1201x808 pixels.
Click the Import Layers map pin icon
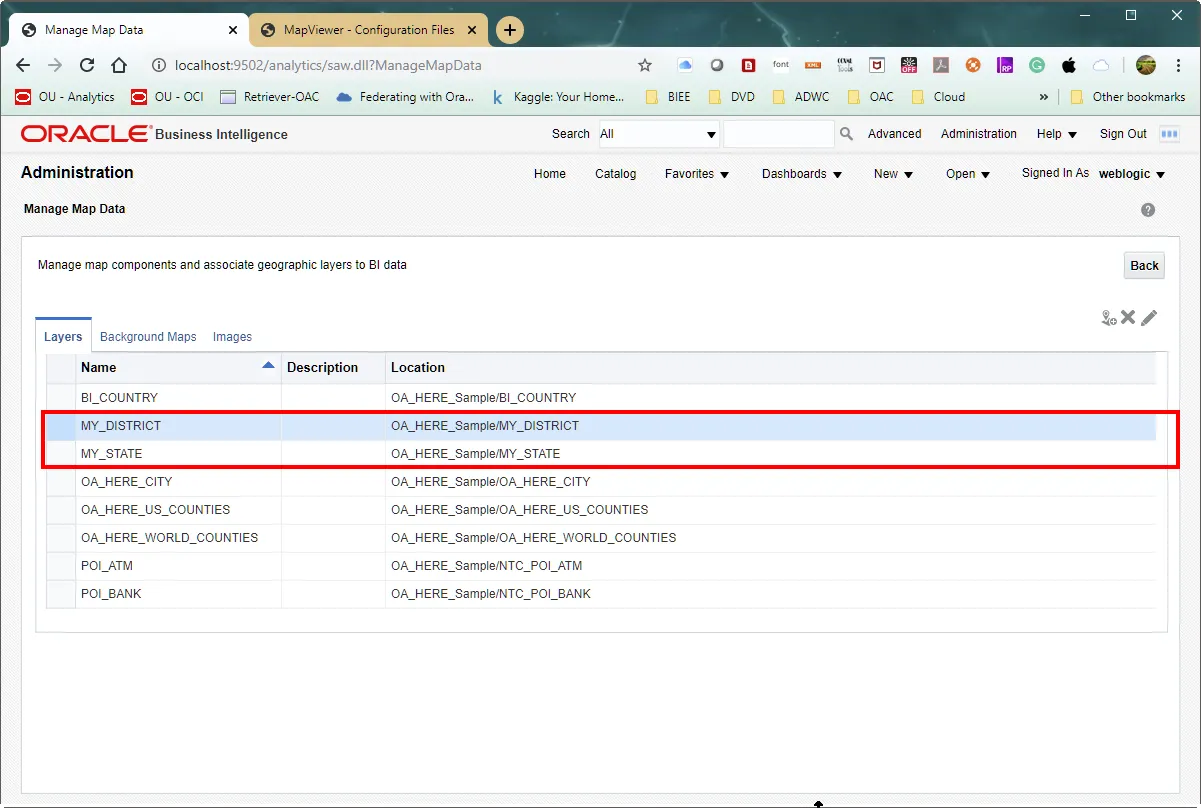click(1108, 318)
